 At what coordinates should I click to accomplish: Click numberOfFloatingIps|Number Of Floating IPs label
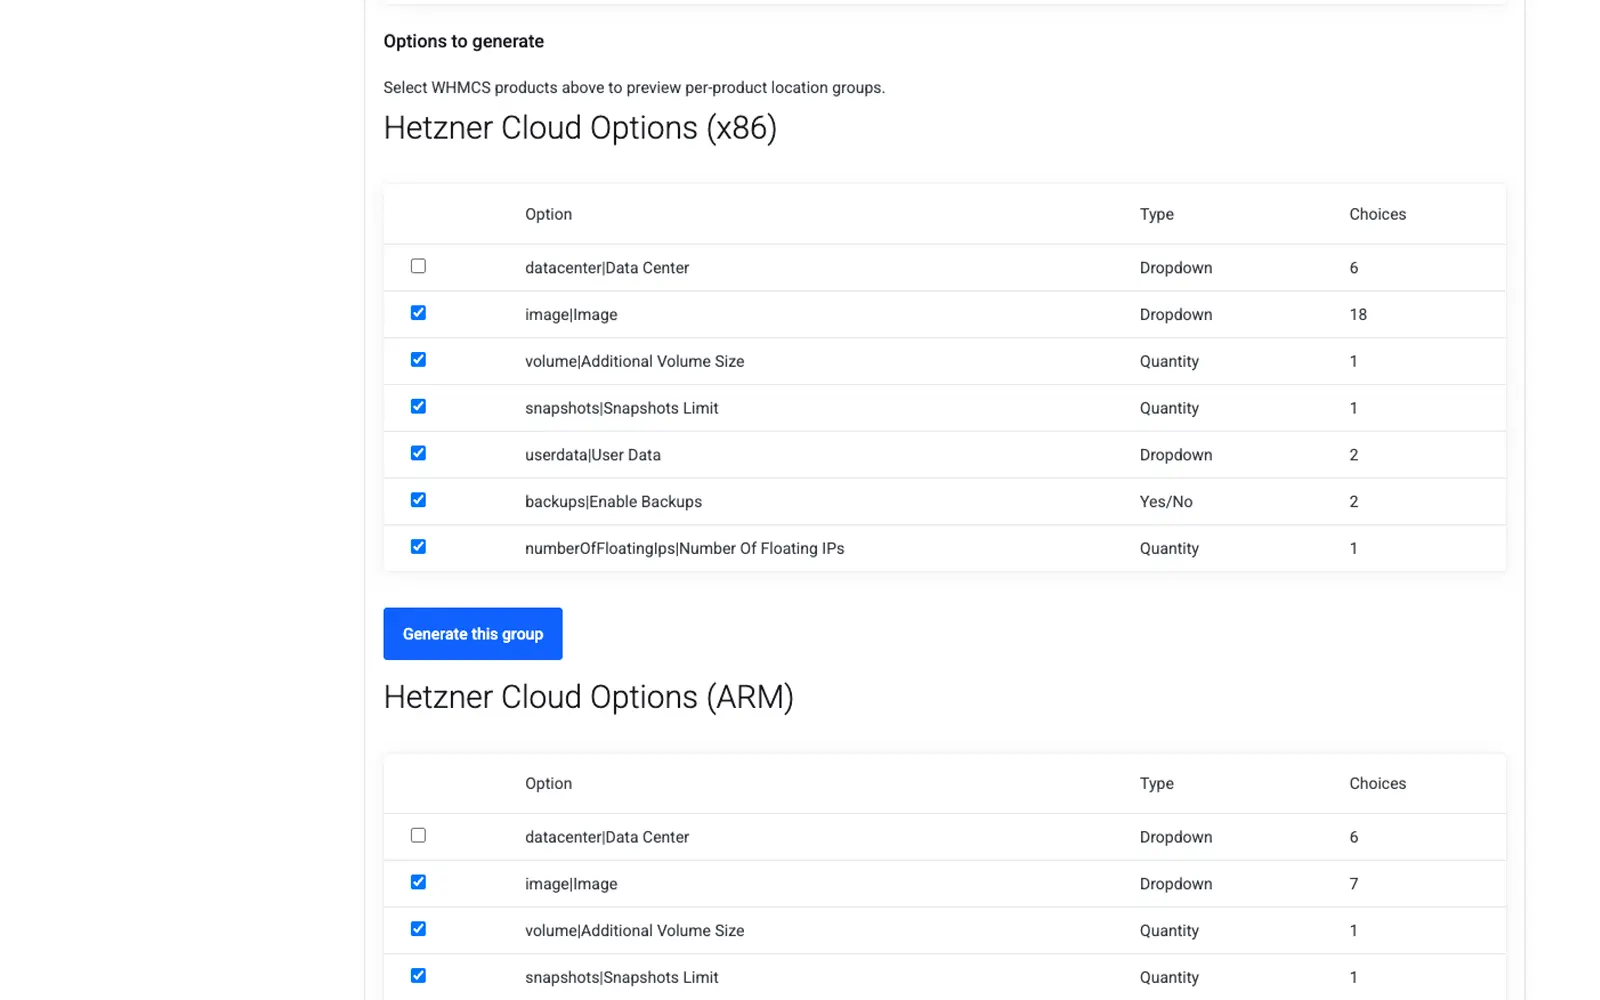coord(685,549)
